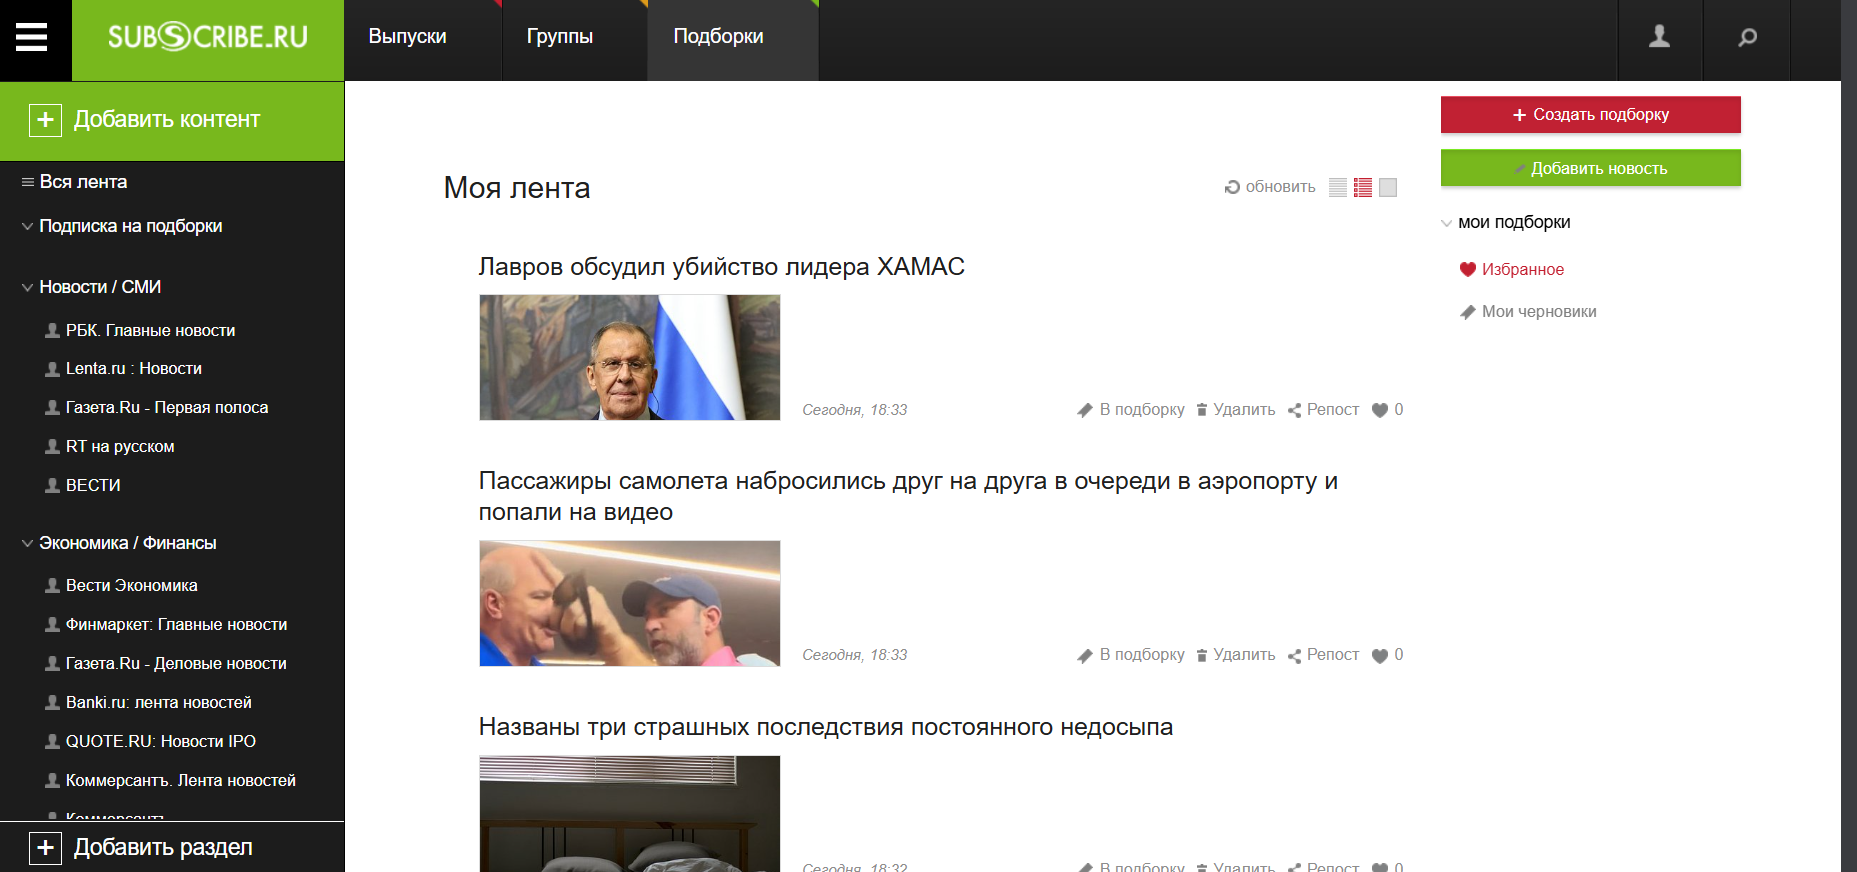Open РБК. Главные новости feed in sidebar
Image resolution: width=1857 pixels, height=872 pixels.
coord(150,331)
